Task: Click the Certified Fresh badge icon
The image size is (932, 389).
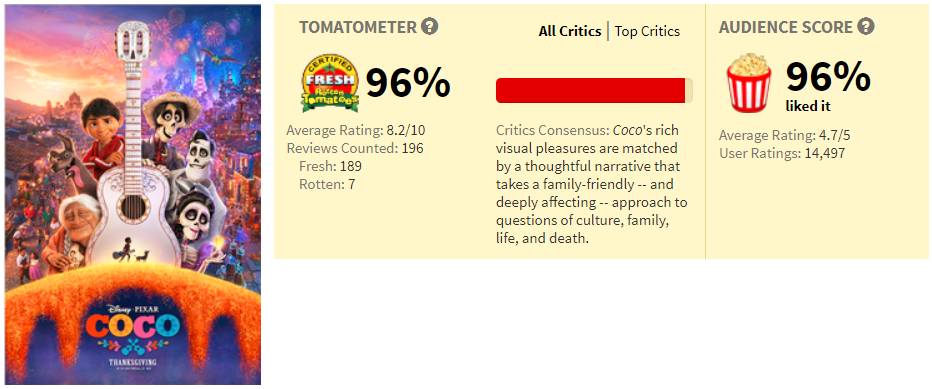Action: click(330, 83)
